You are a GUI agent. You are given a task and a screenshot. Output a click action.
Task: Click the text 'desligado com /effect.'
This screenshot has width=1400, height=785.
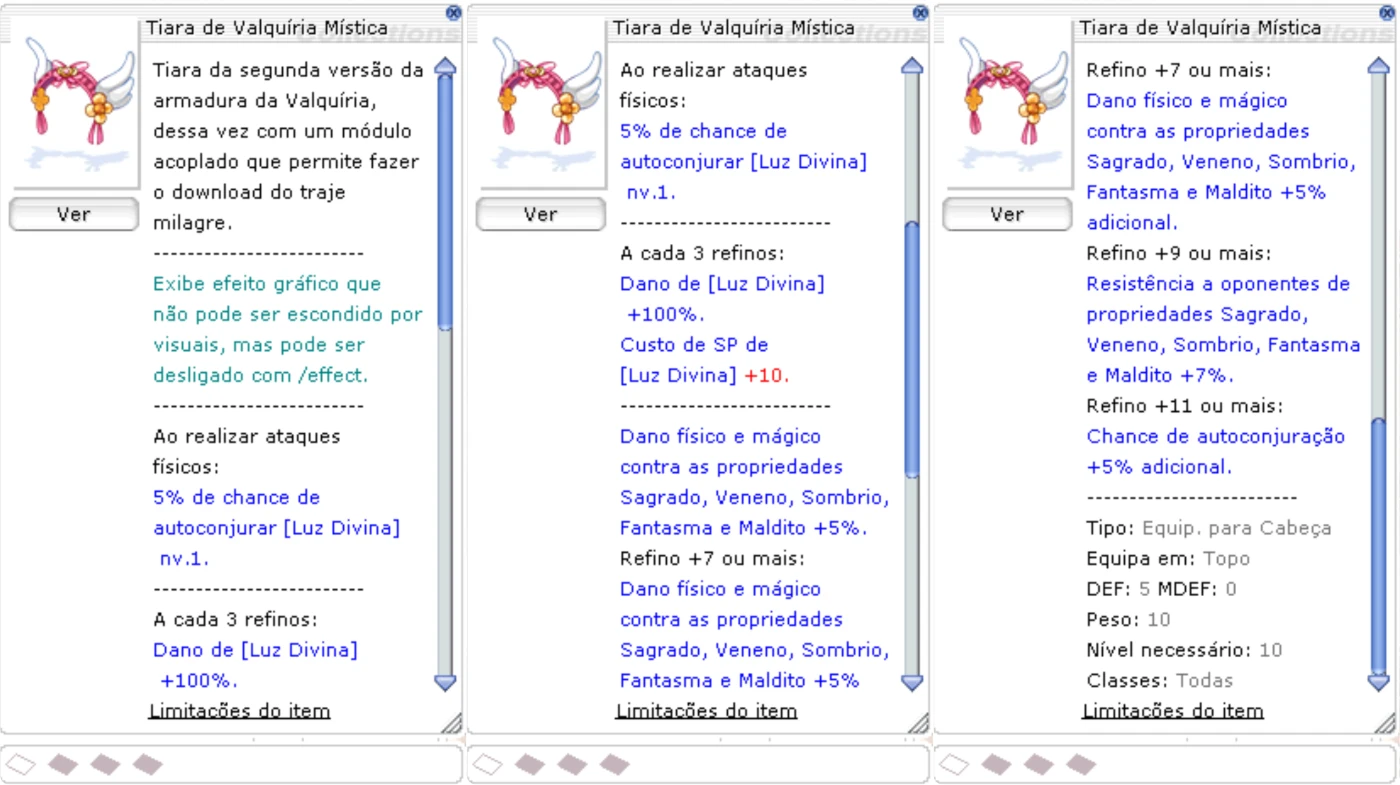pyautogui.click(x=261, y=375)
